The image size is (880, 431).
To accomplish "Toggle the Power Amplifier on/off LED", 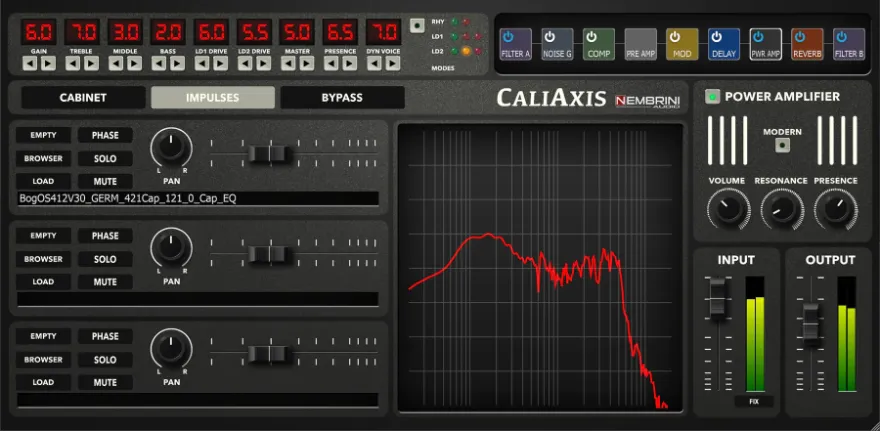I will (x=713, y=97).
